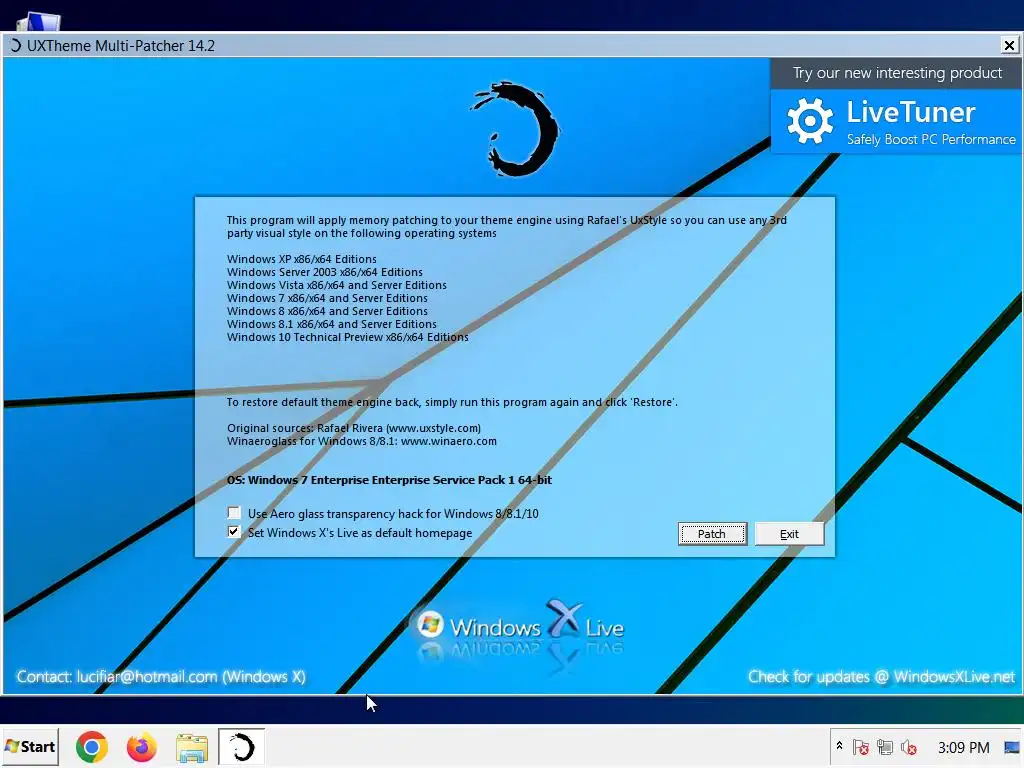This screenshot has width=1024, height=768.
Task: Open Check for updates @ WindowsXLive.net link
Action: coord(882,677)
